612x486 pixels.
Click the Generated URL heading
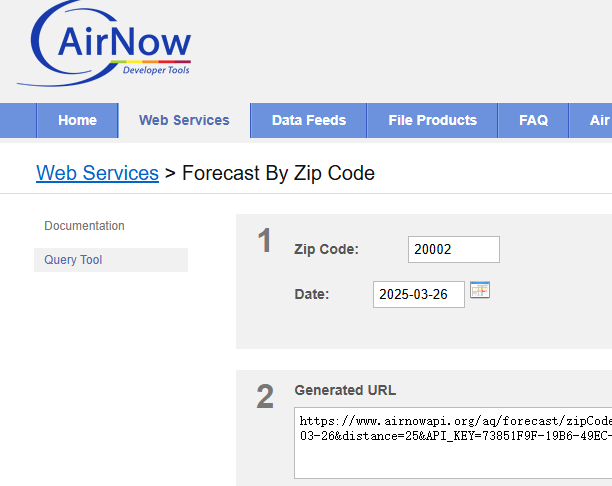coord(345,390)
